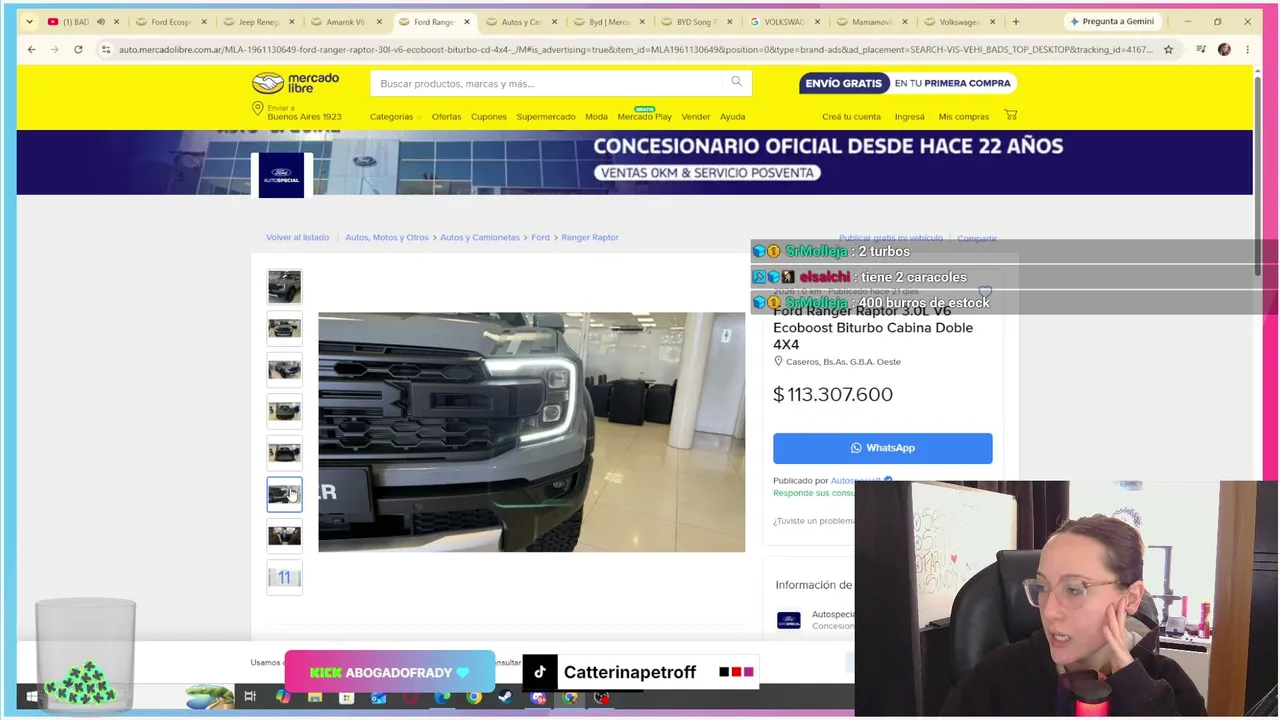The image size is (1280, 720).
Task: Click the Ford Ranger Raptor 3.0L V6 title
Action: [873, 328]
